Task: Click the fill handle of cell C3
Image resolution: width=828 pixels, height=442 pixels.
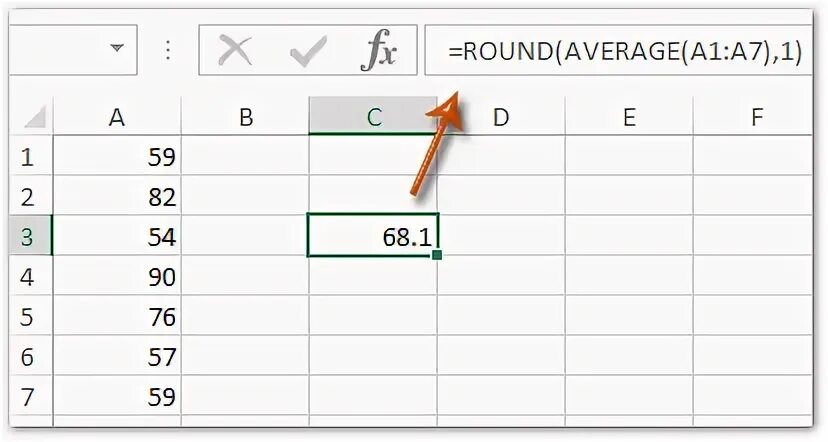Action: (x=438, y=256)
